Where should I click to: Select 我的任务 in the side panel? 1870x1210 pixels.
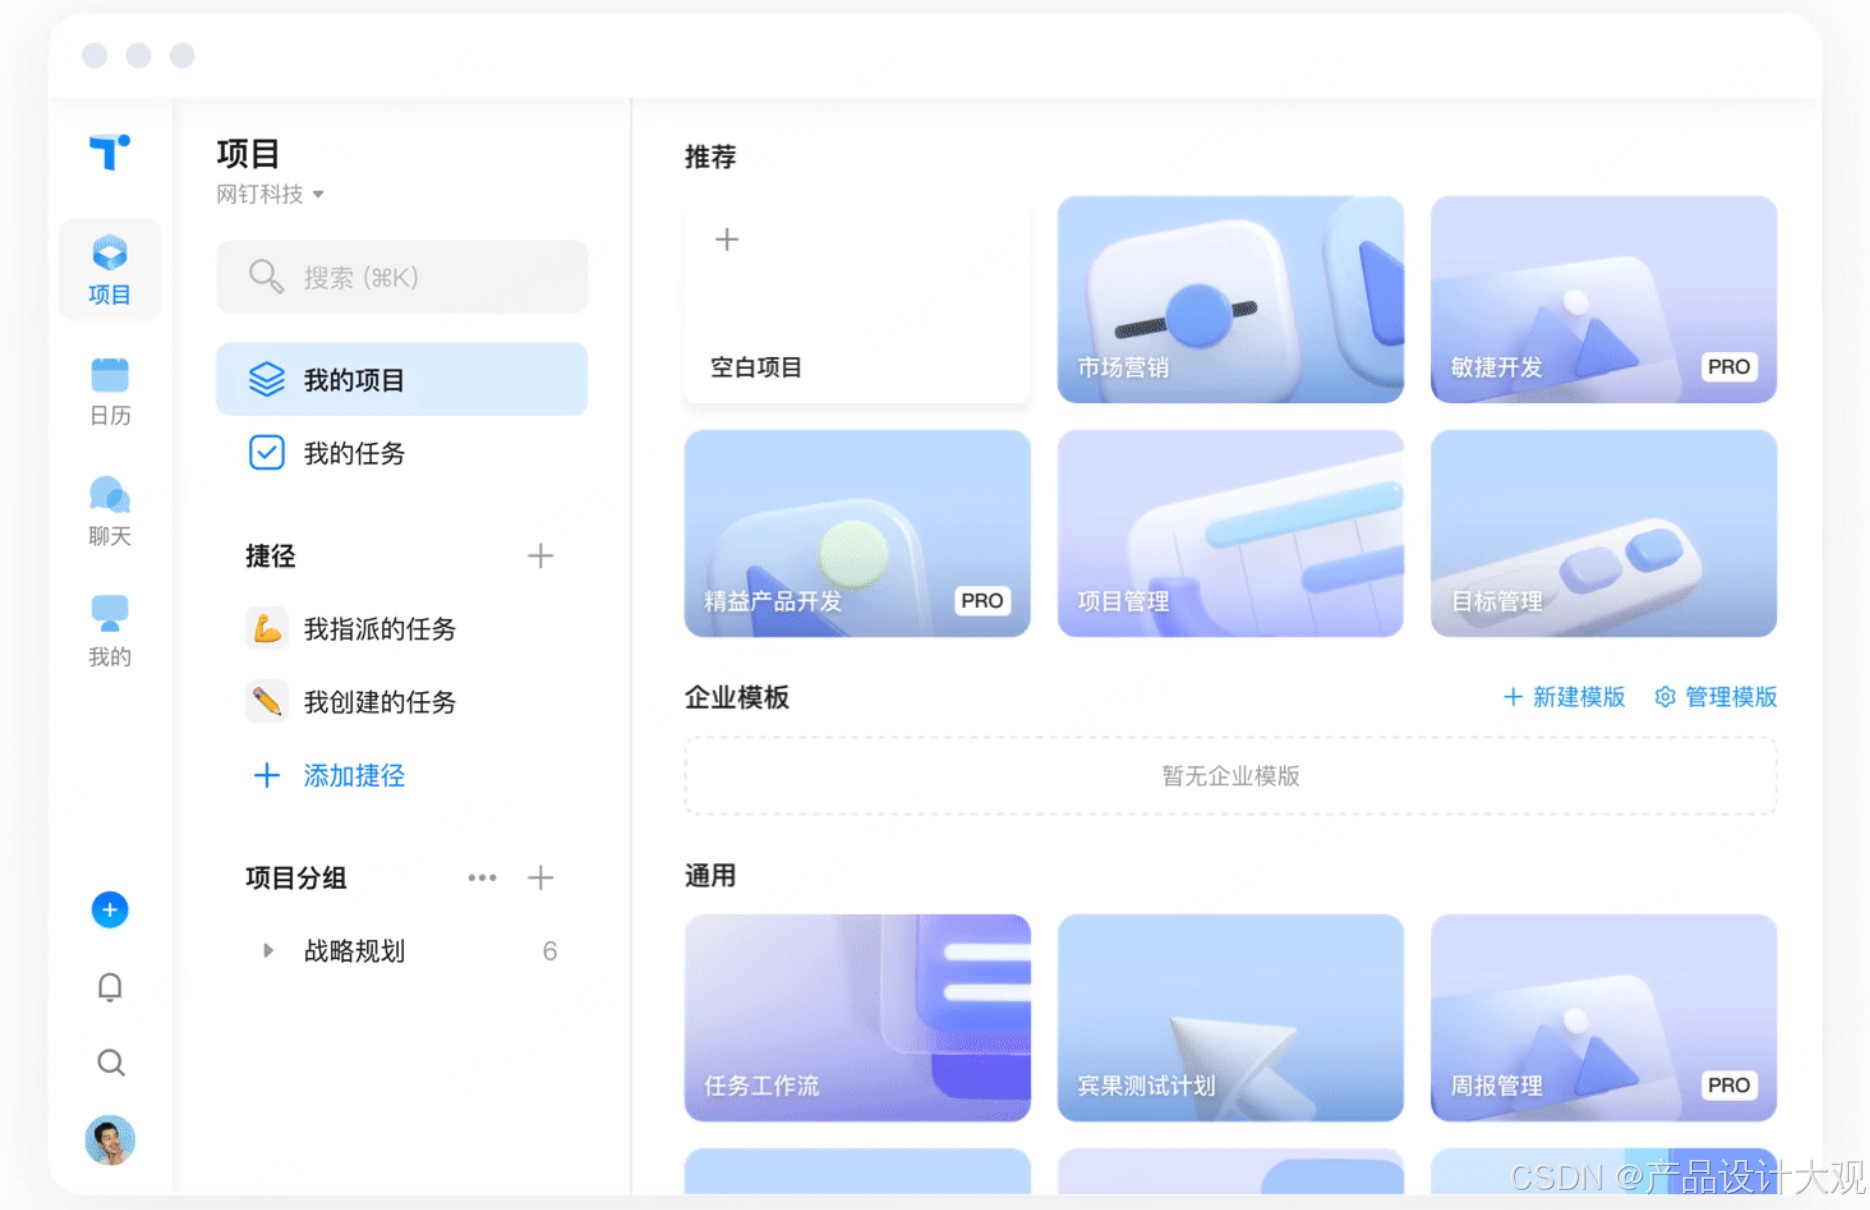coord(402,453)
